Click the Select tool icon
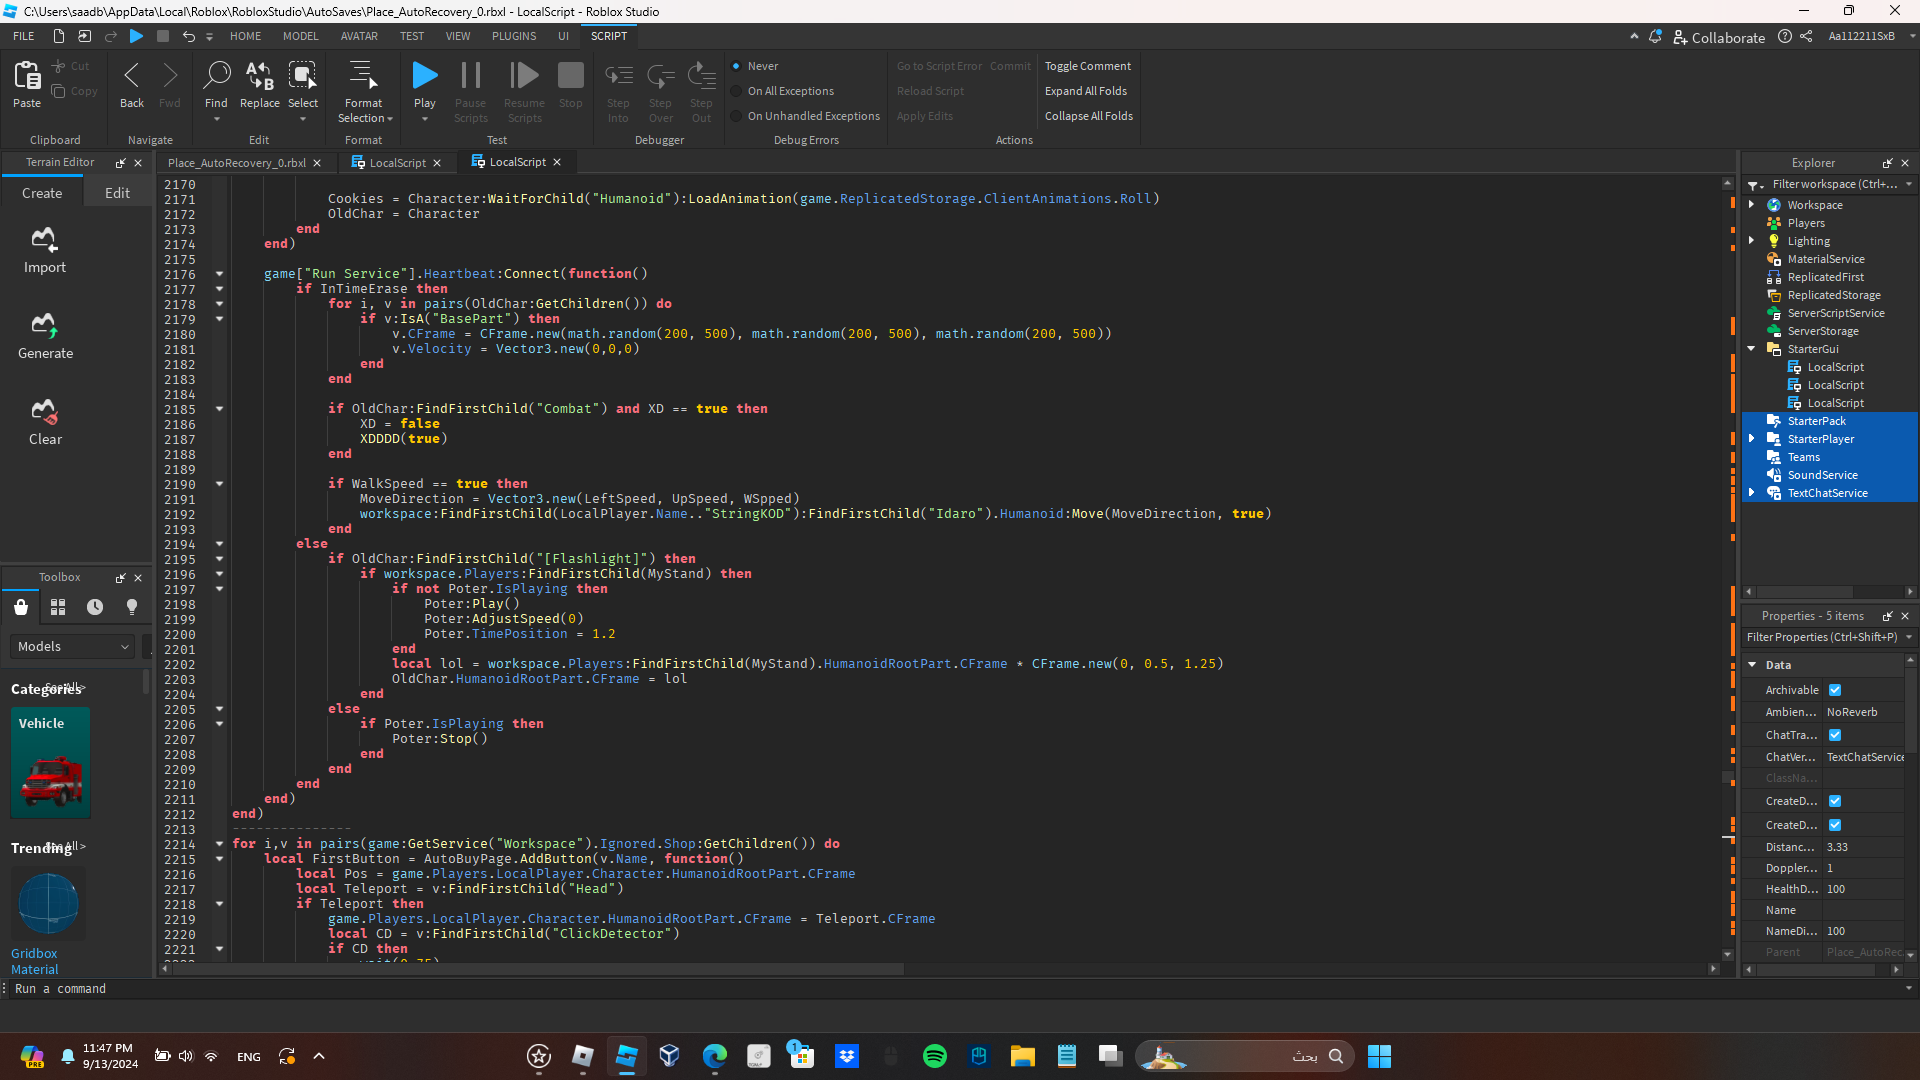The image size is (1920, 1080). tap(302, 75)
